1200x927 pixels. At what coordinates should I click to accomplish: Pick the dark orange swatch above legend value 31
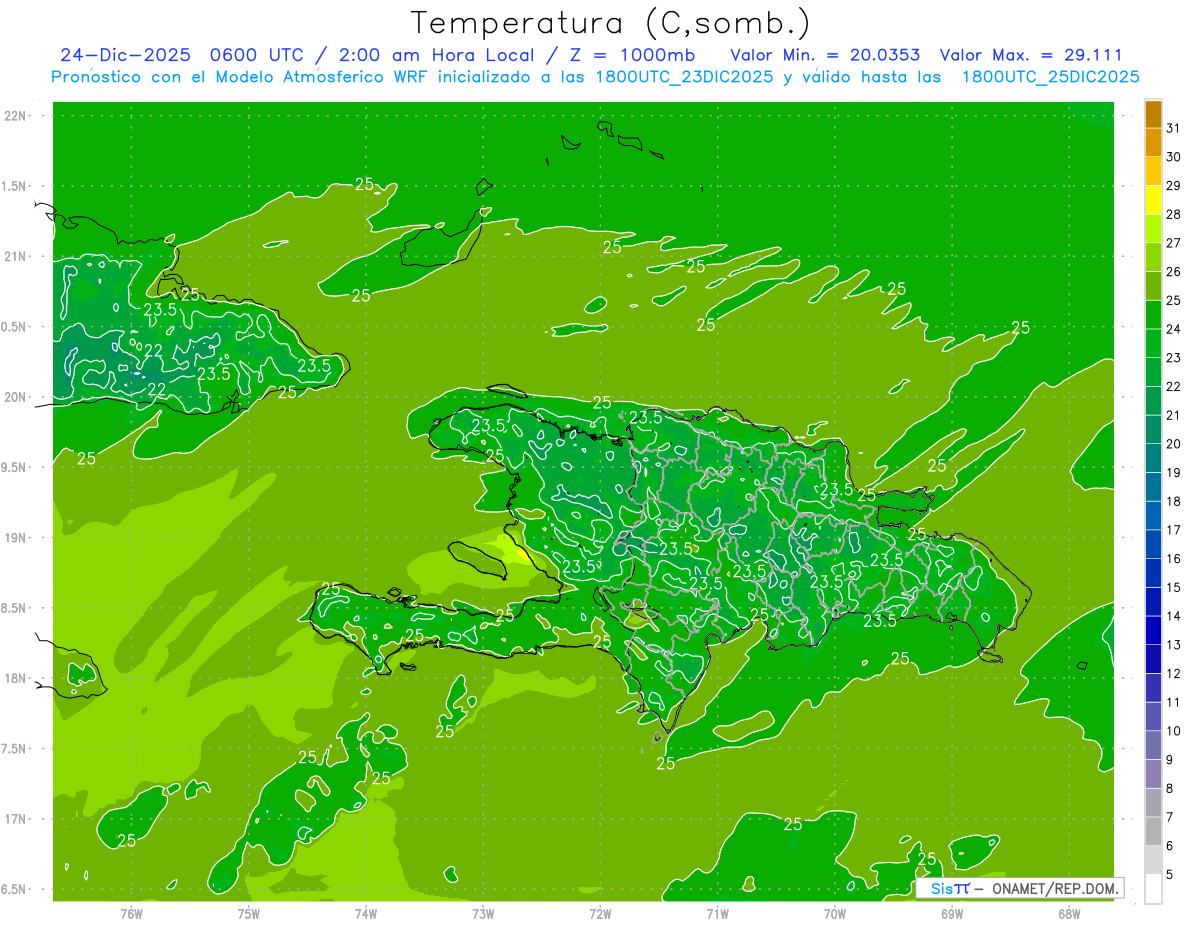[1153, 114]
